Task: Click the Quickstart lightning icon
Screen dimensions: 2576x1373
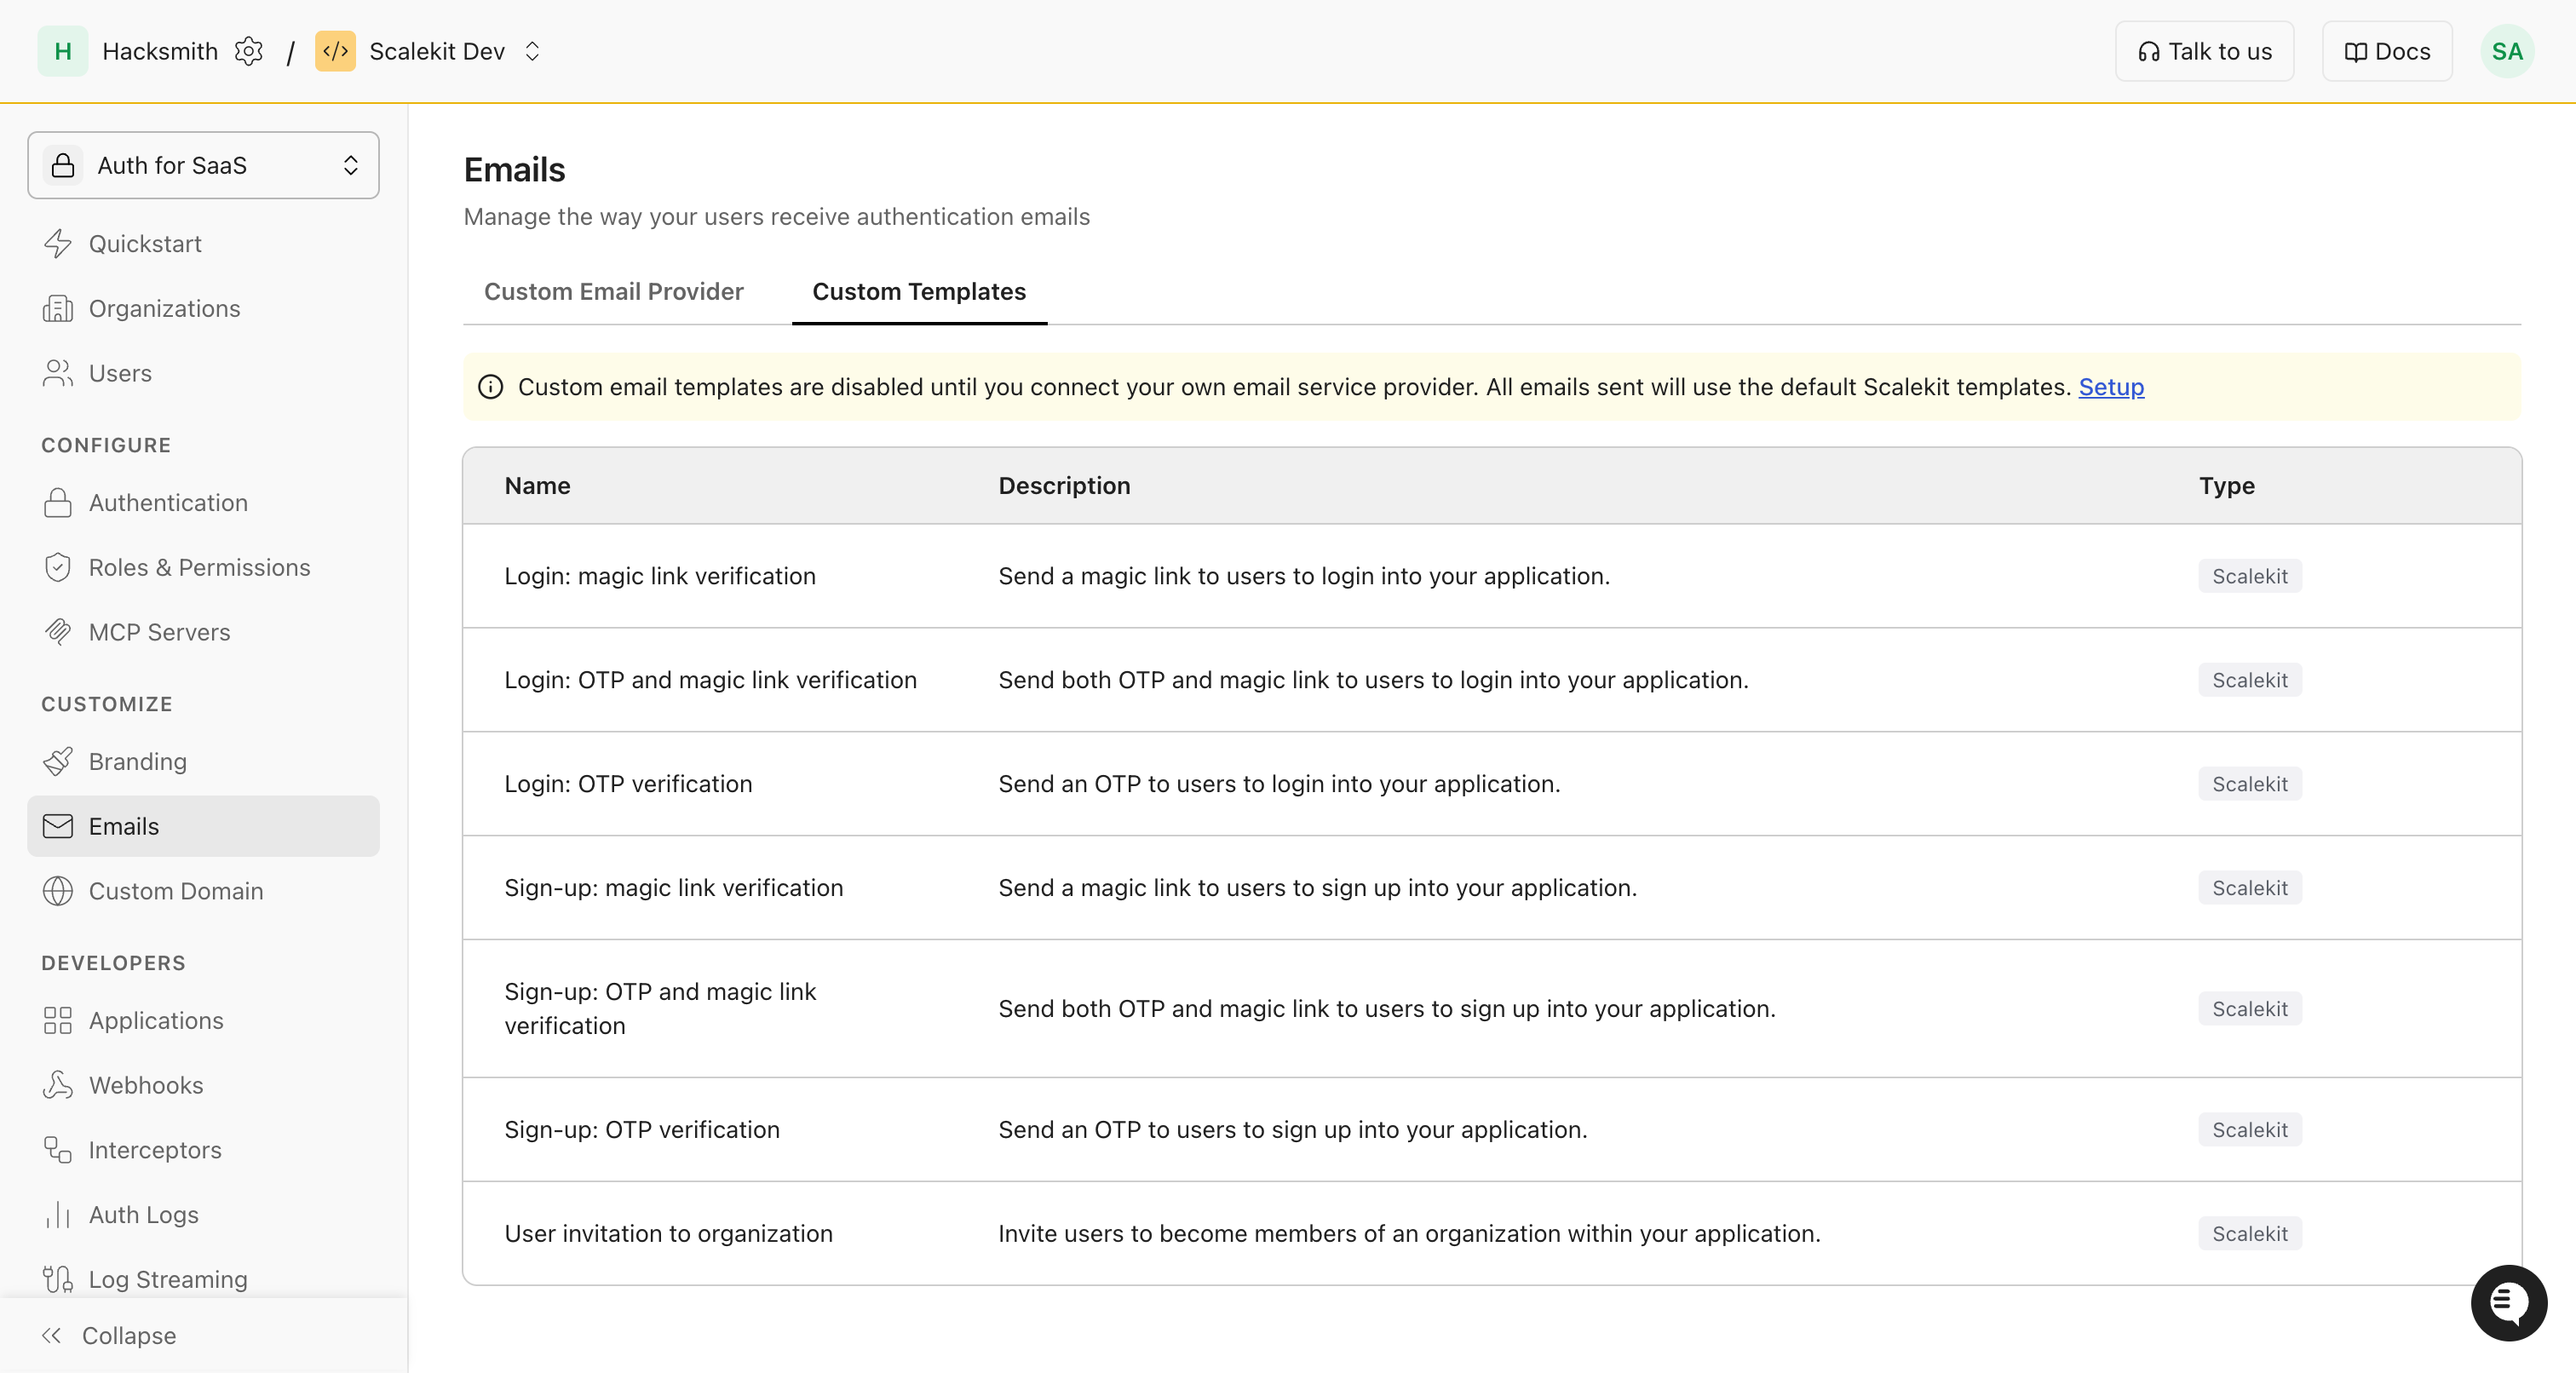Action: tap(58, 244)
